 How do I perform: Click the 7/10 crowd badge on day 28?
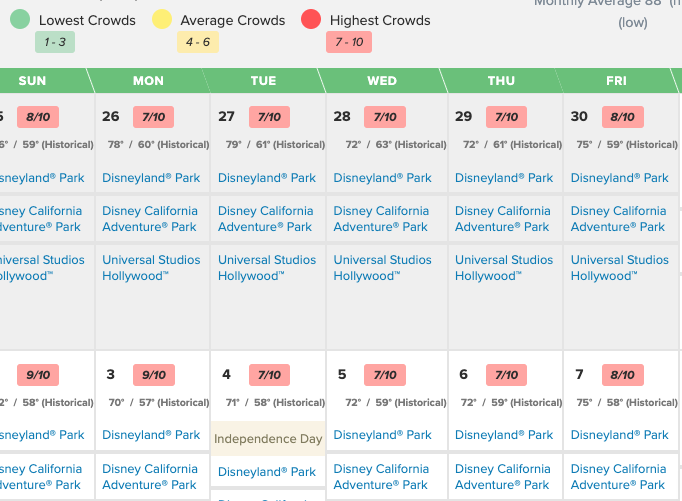385,117
